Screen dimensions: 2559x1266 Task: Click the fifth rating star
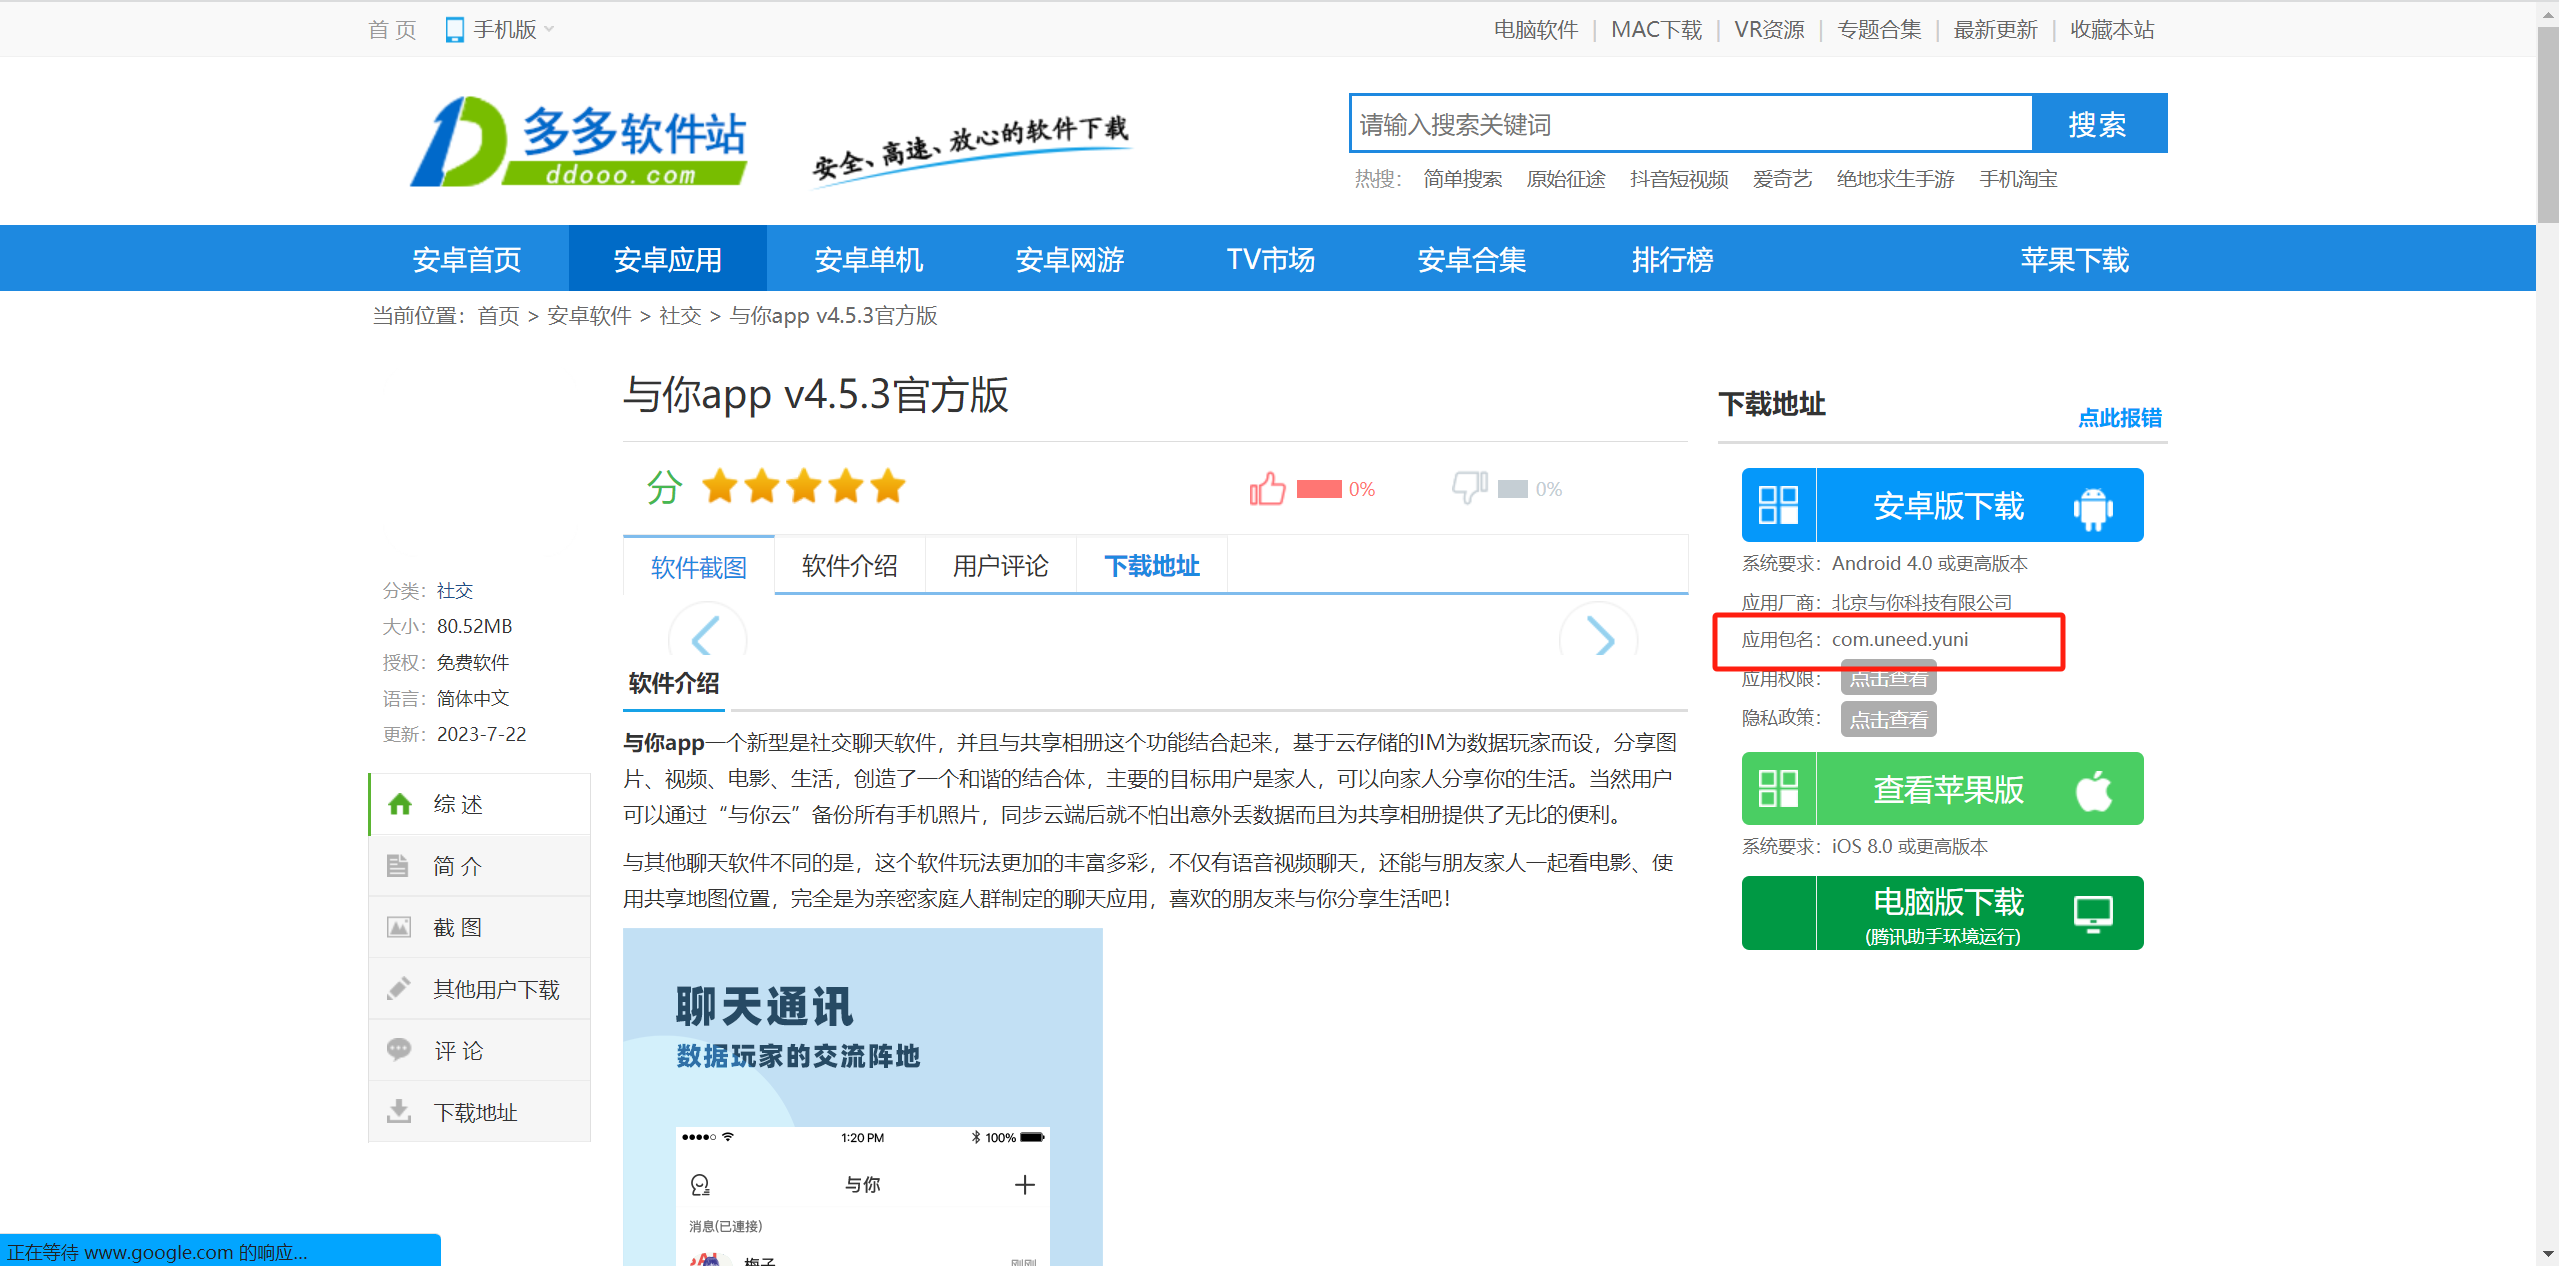click(x=887, y=487)
